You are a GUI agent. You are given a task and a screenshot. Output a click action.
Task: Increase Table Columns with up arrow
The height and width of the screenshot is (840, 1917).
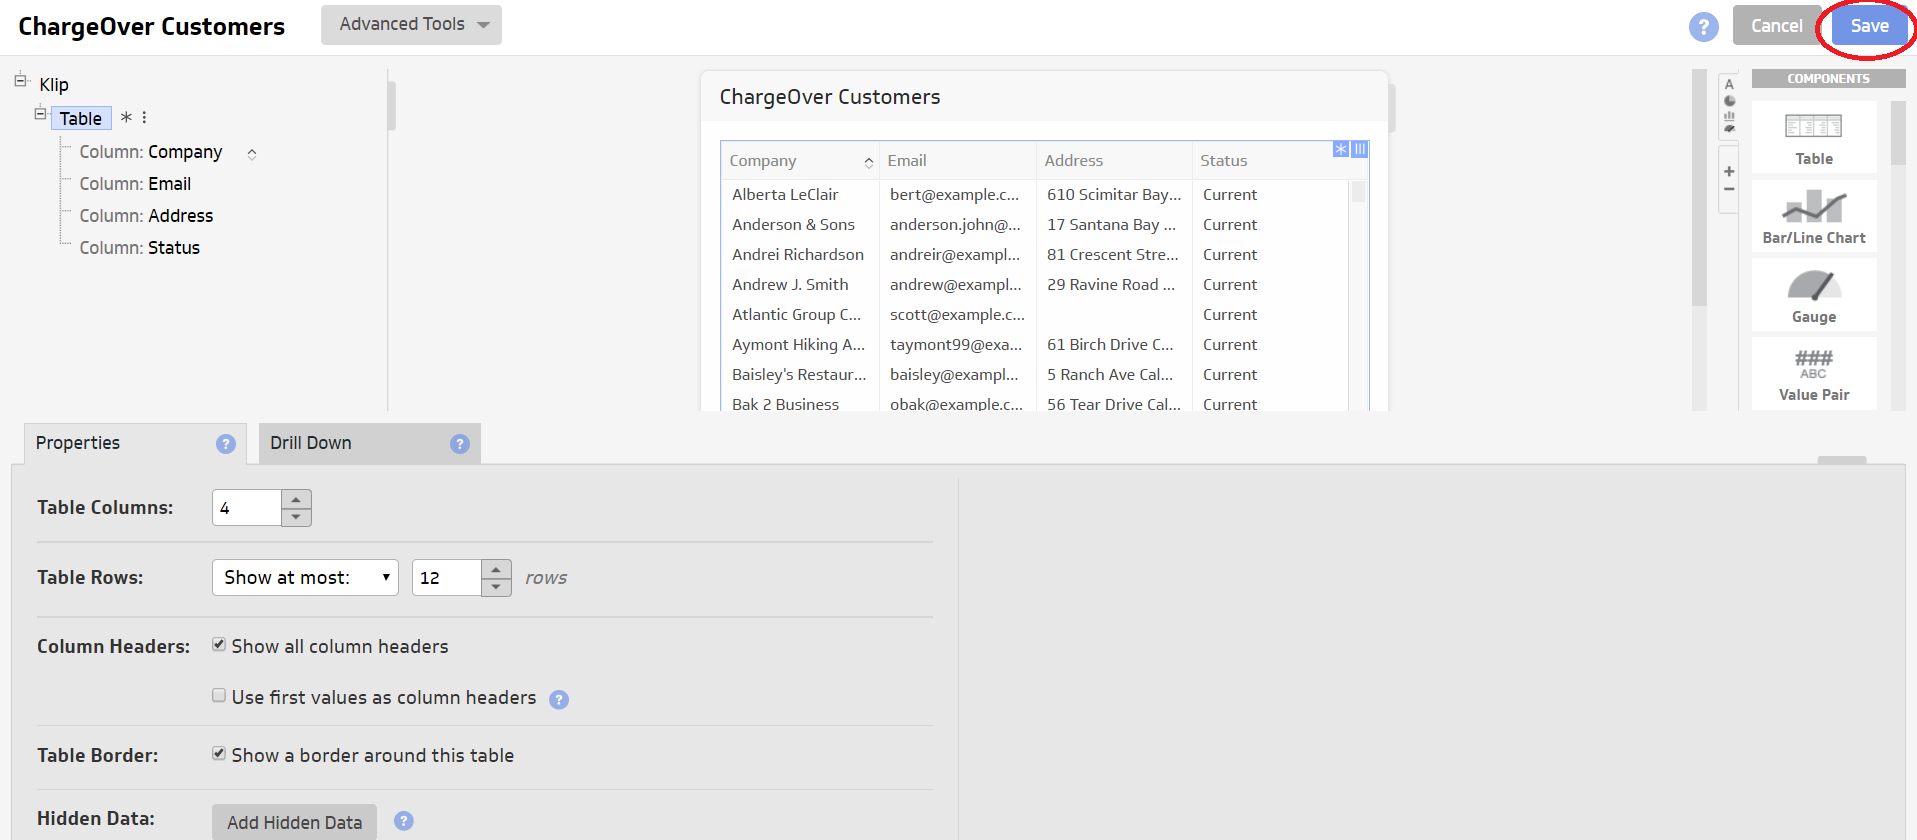(296, 499)
